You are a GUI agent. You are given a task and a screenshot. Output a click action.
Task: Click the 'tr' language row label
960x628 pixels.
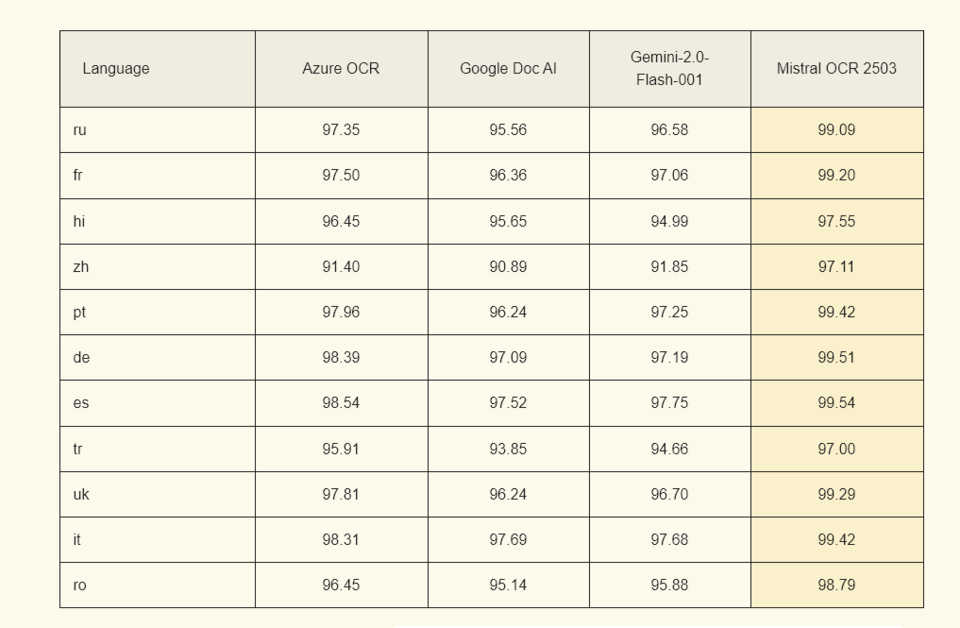click(78, 449)
